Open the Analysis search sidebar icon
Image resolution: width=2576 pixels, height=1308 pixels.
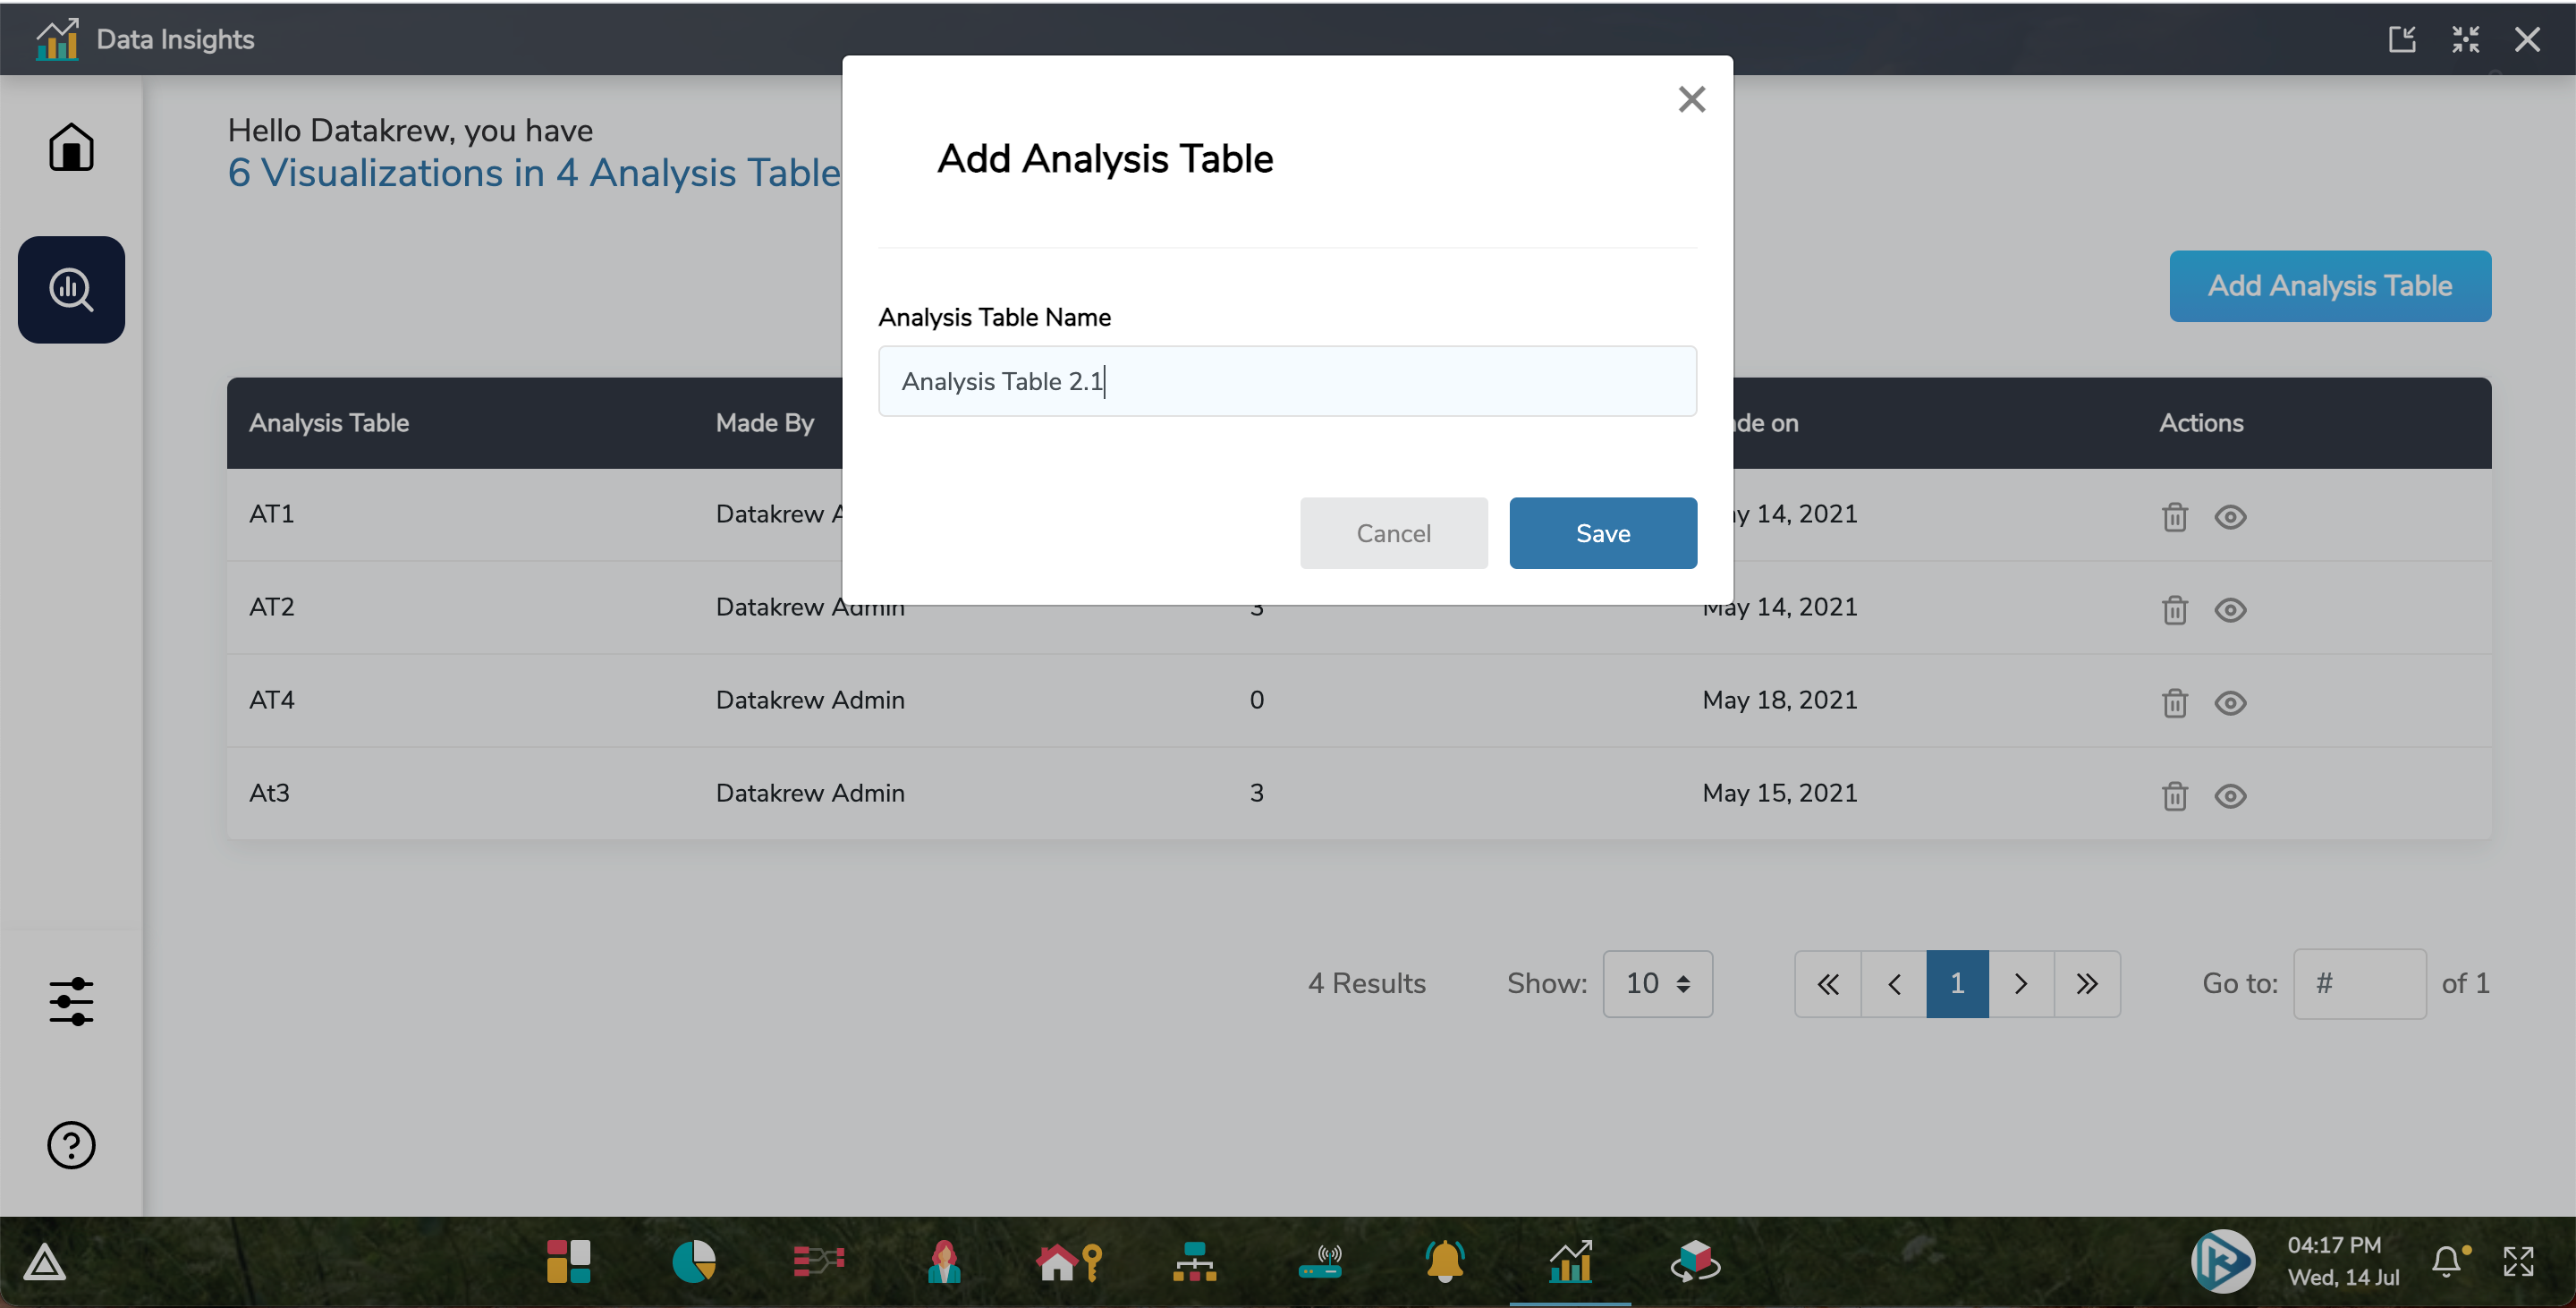tap(71, 290)
